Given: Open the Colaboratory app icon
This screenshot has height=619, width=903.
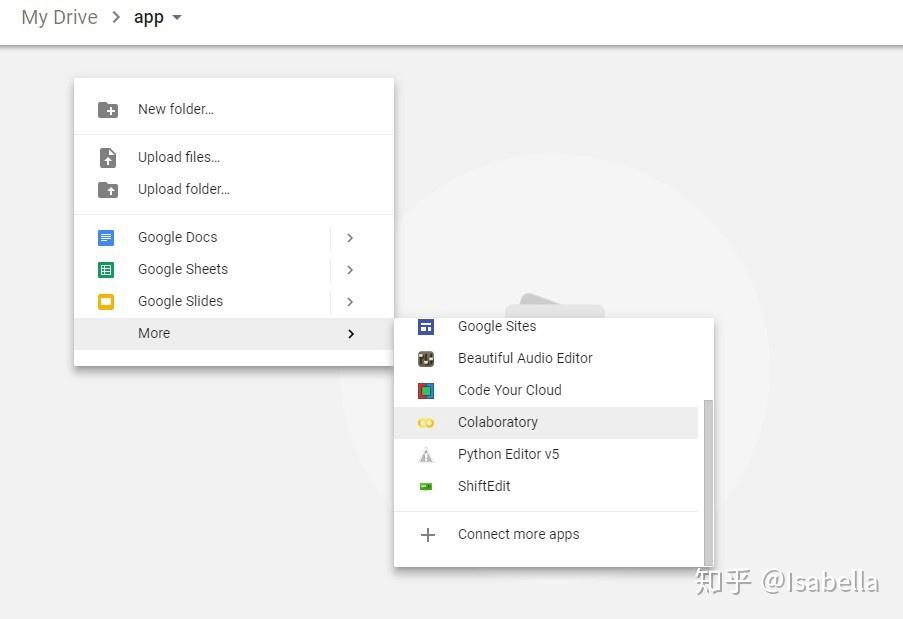Looking at the screenshot, I should 427,422.
